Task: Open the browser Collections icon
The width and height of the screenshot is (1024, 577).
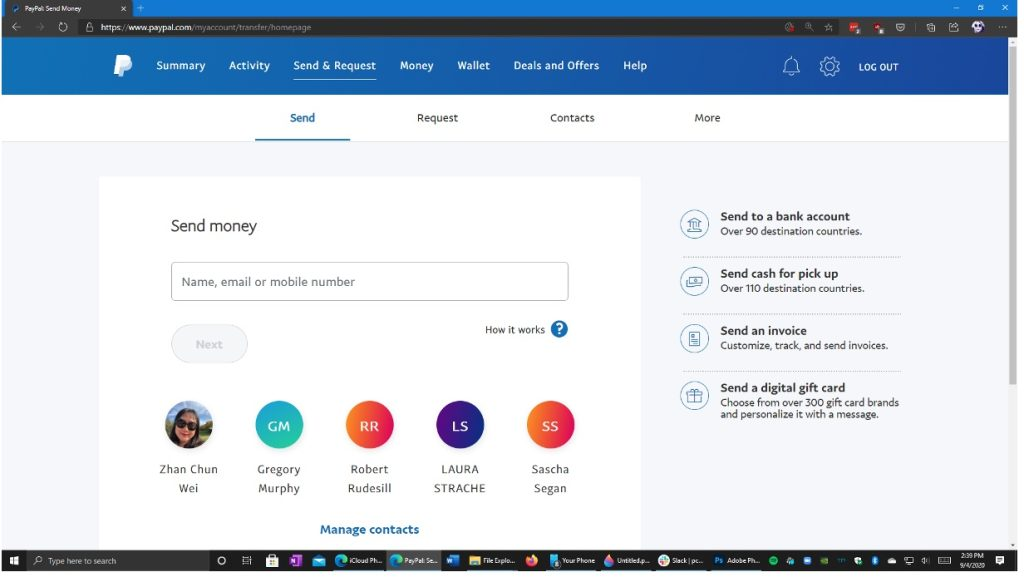Action: [x=931, y=27]
